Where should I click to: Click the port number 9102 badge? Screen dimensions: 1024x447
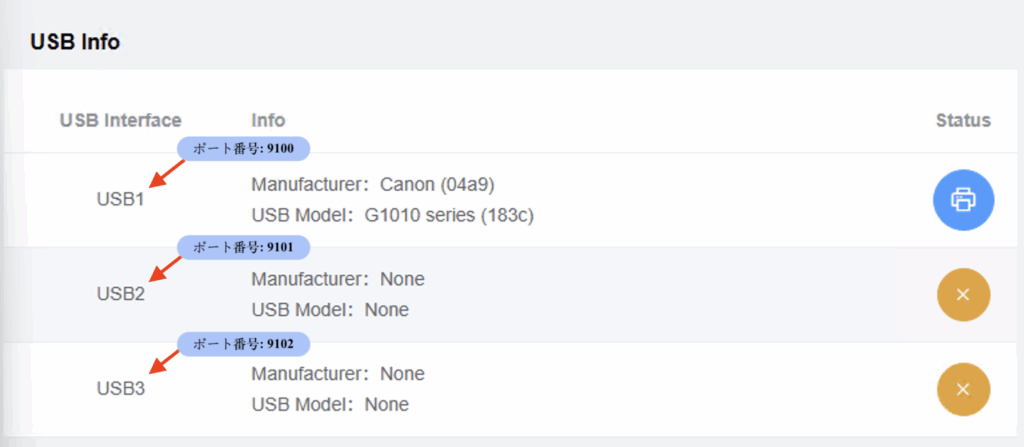point(244,343)
